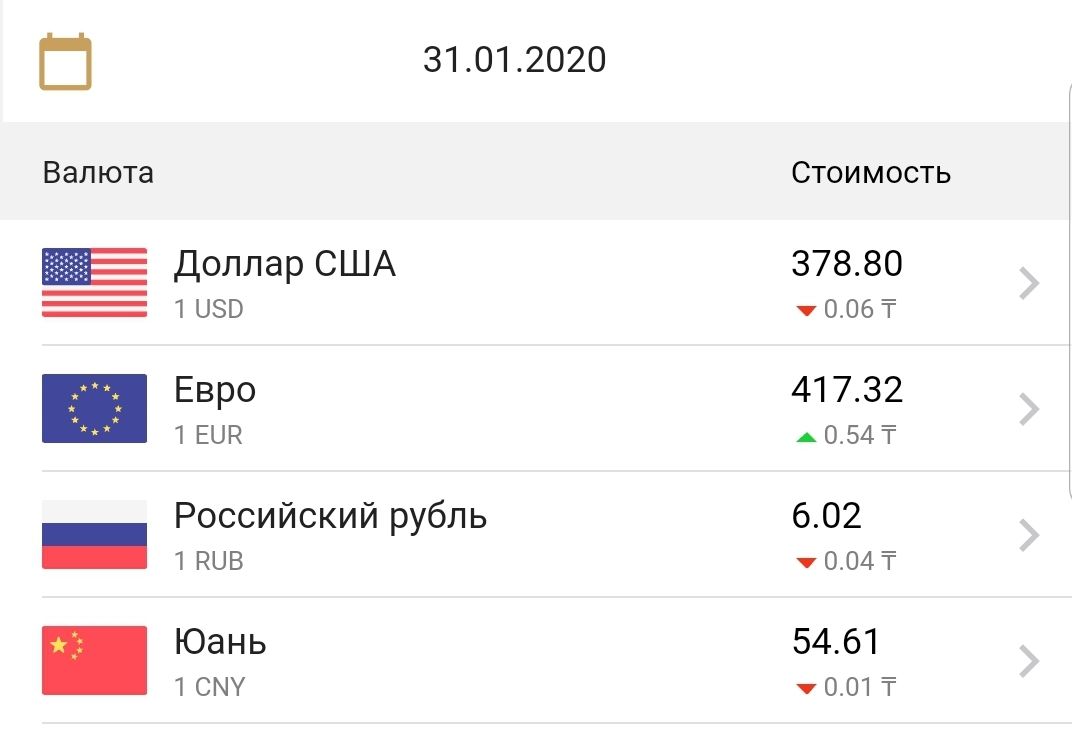The height and width of the screenshot is (736, 1072).
Task: Select the date 31.01.2020
Action: tap(514, 59)
